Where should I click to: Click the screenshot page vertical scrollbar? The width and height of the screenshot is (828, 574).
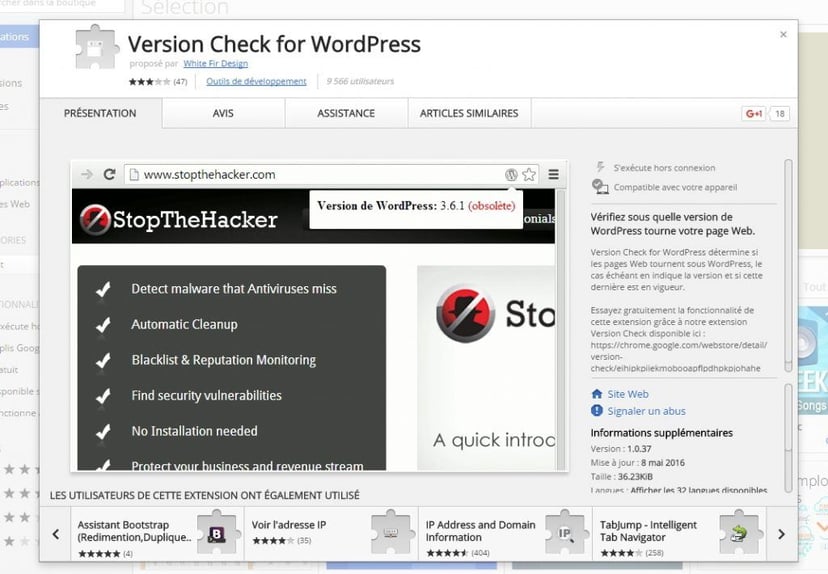pyautogui.click(x=561, y=330)
